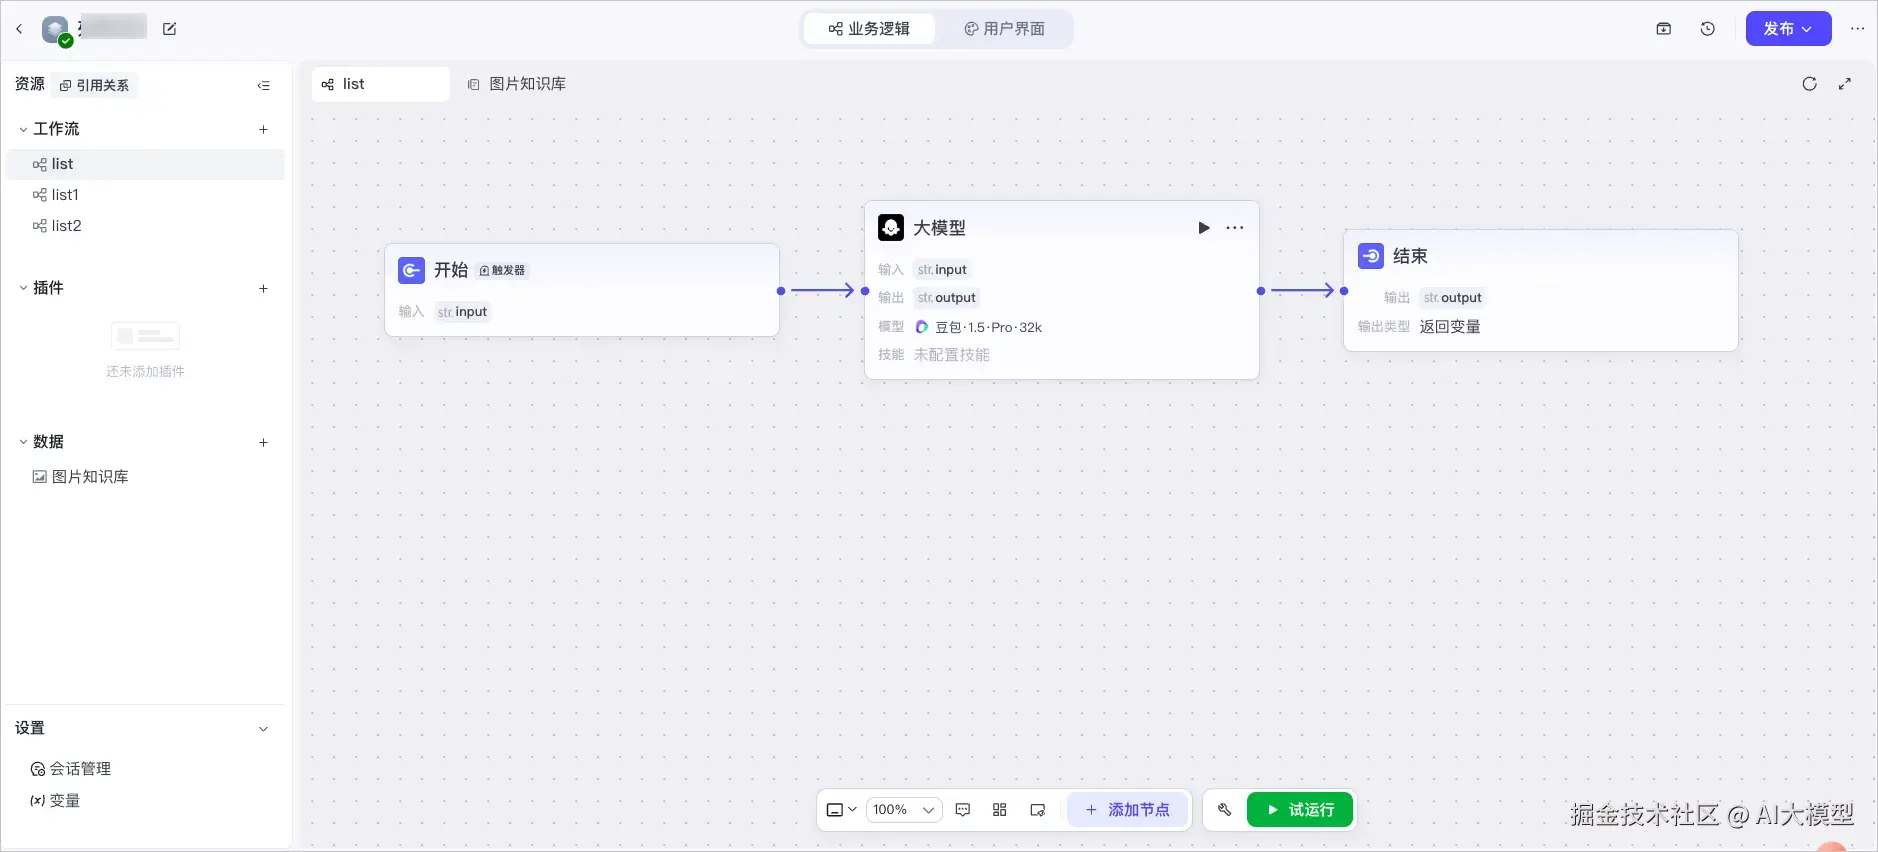Collapse the 插件 section
Image resolution: width=1878 pixels, height=852 pixels.
(x=23, y=288)
